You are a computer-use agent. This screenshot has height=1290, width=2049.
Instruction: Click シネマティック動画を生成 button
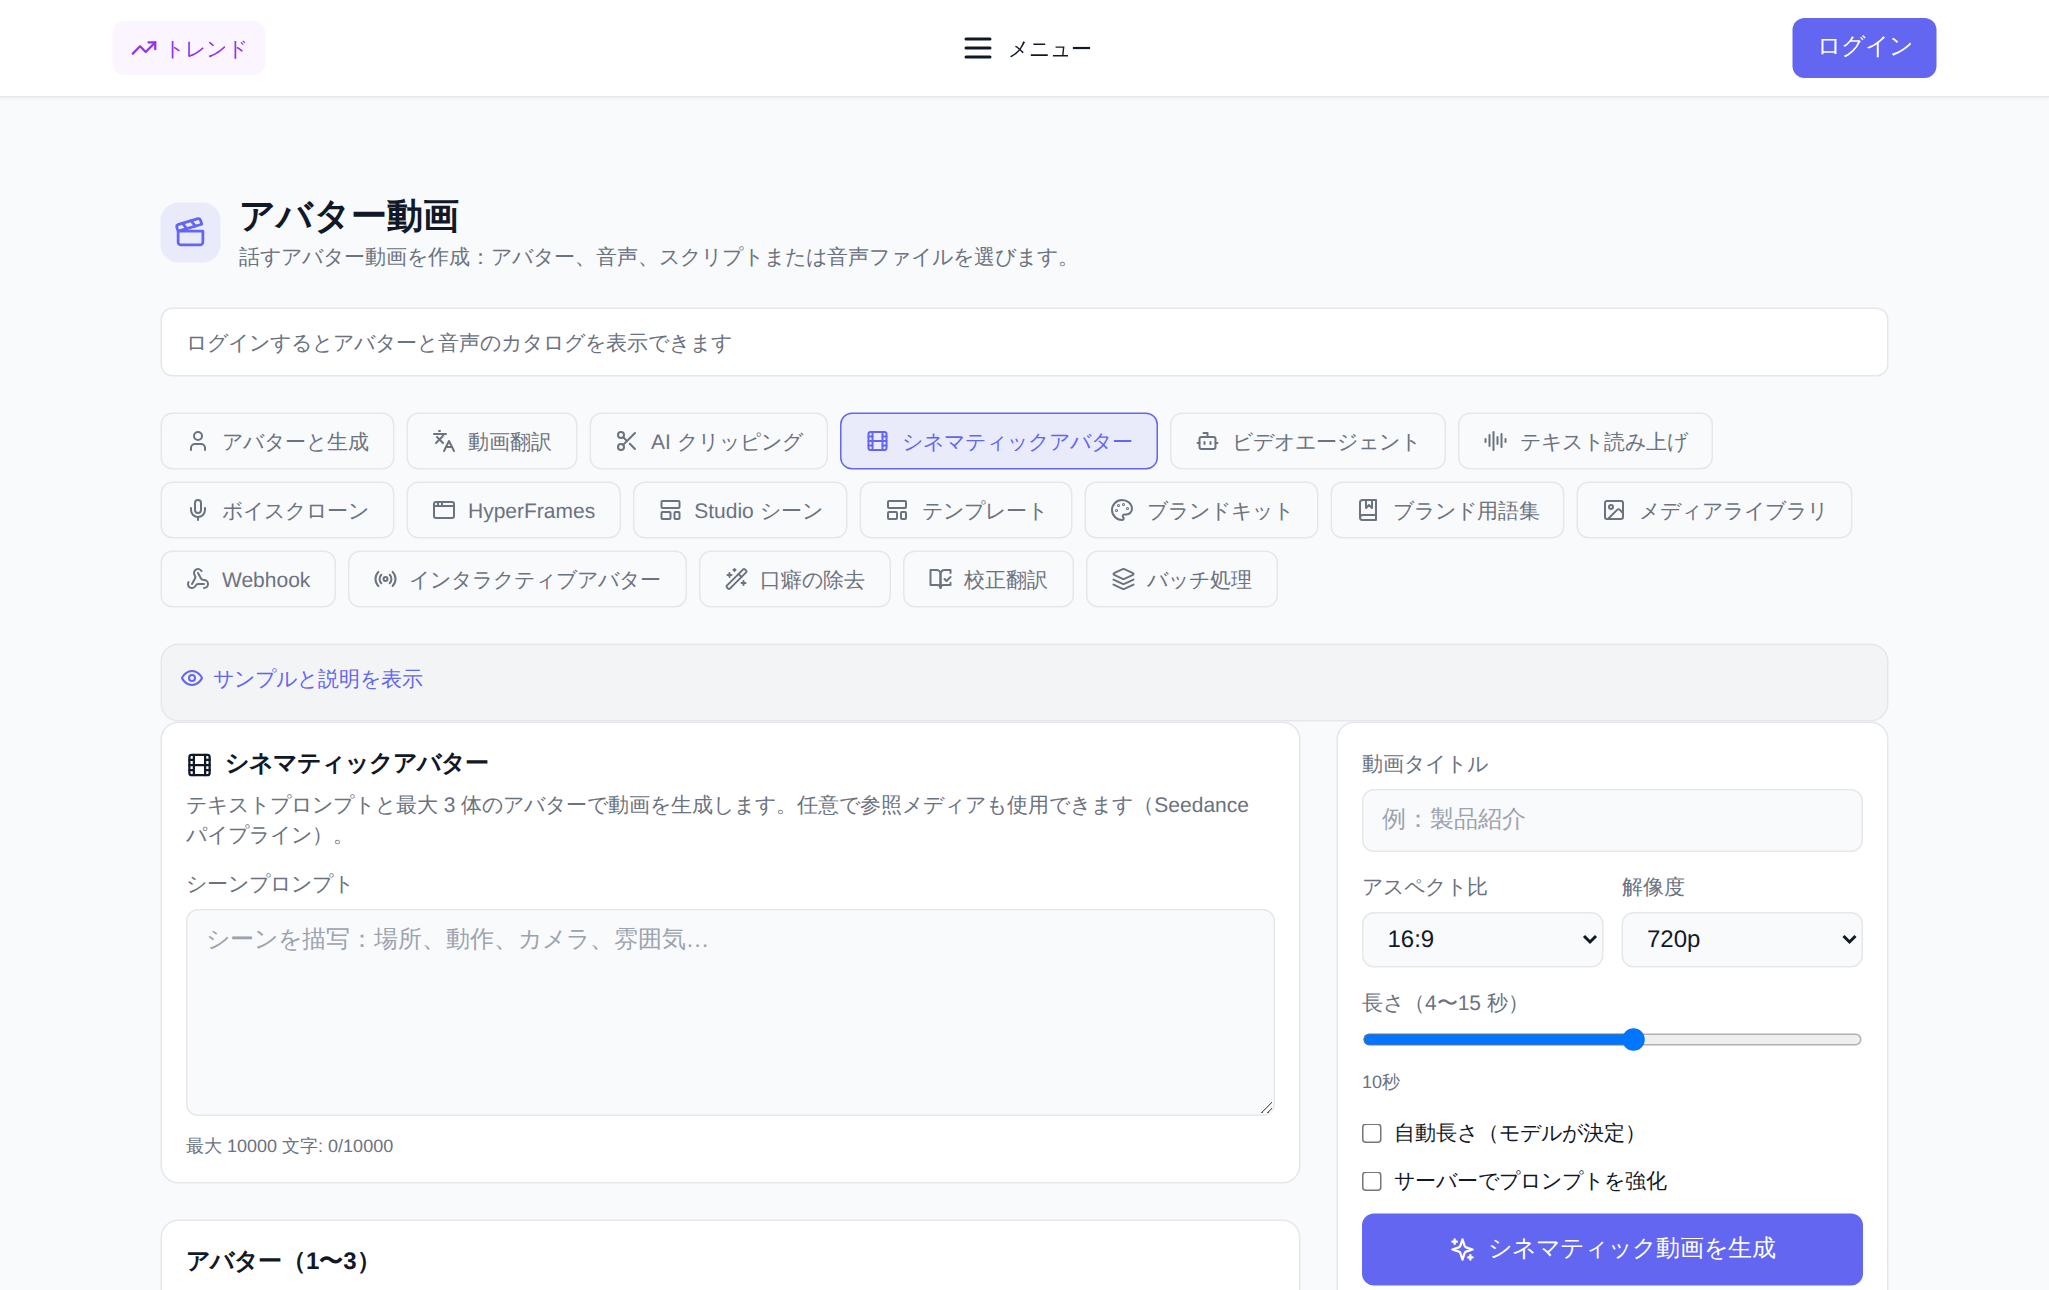click(x=1612, y=1249)
